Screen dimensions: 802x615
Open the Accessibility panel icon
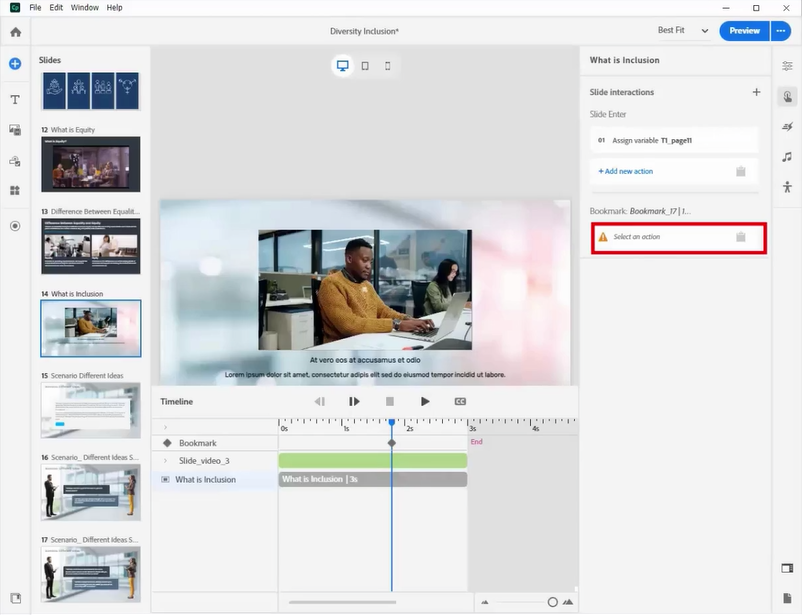point(787,187)
